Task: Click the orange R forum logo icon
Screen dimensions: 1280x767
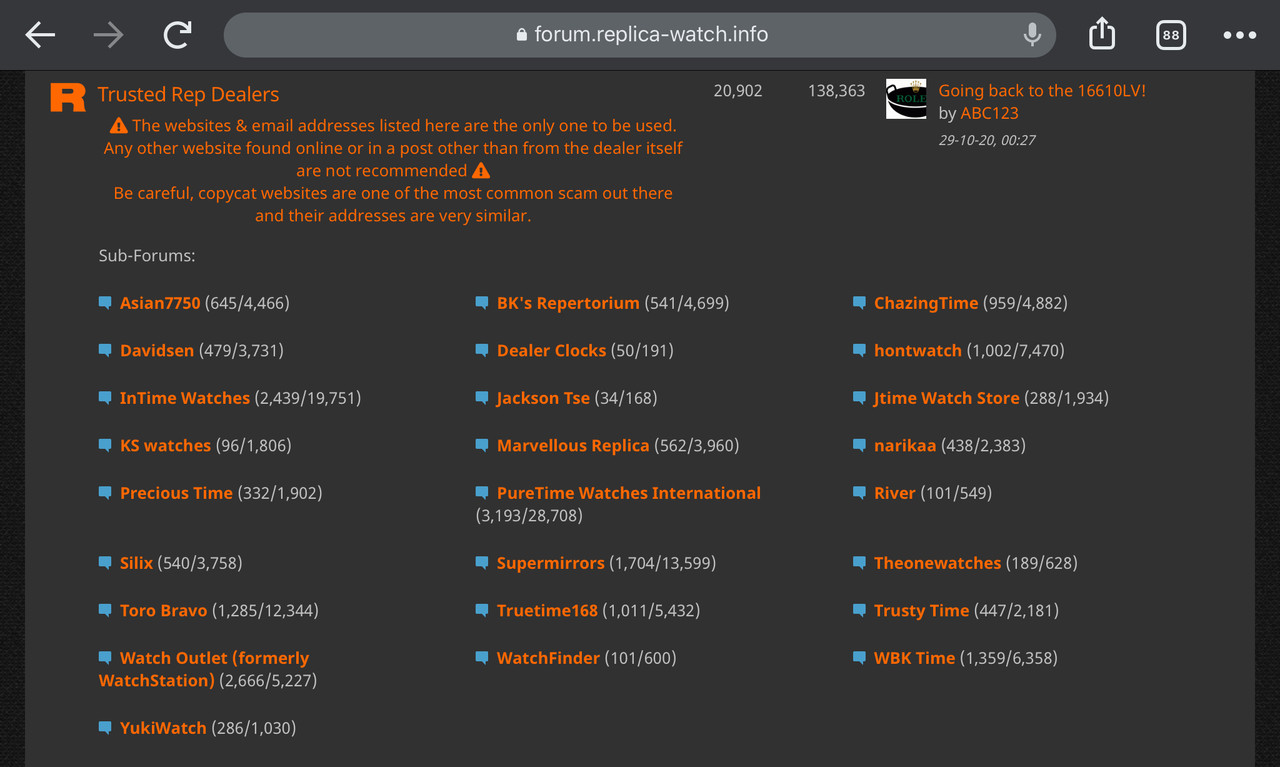Action: [68, 97]
